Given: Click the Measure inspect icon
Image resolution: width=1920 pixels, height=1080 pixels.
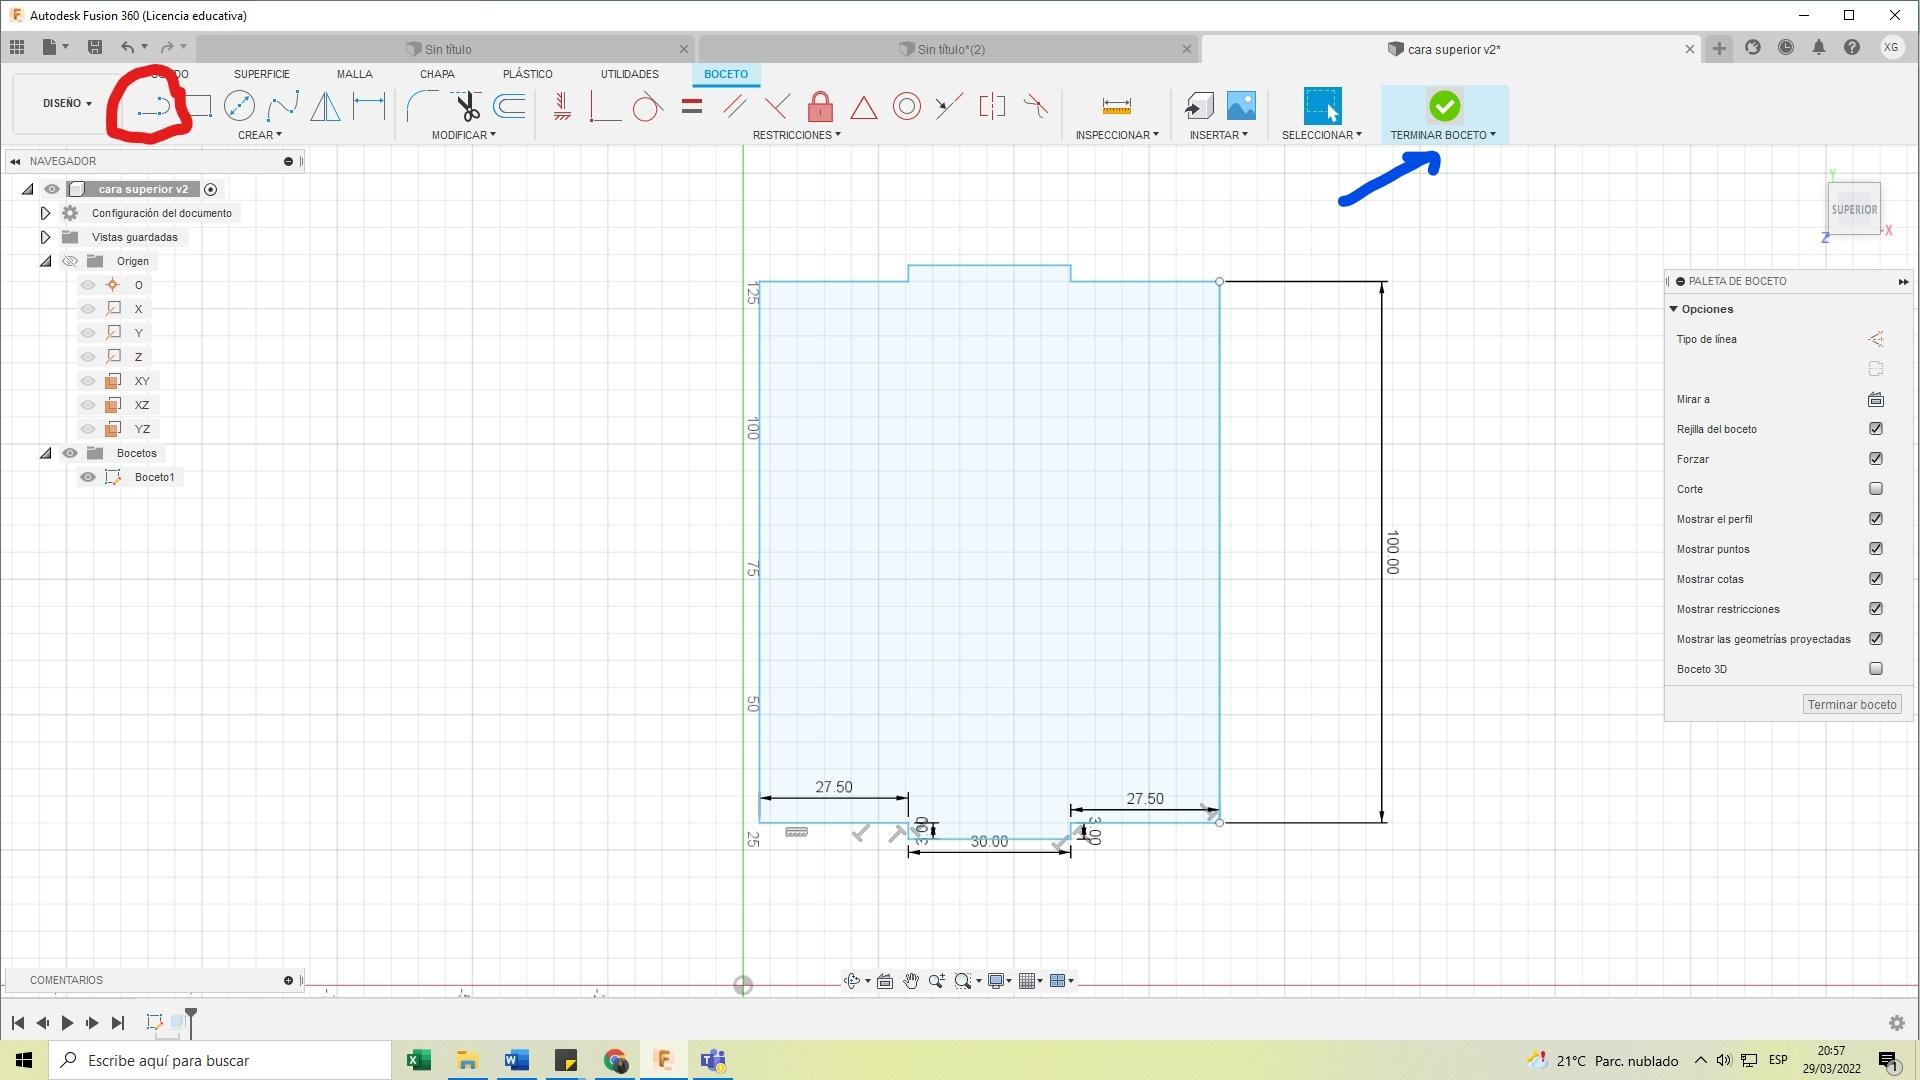Looking at the screenshot, I should click(1116, 106).
